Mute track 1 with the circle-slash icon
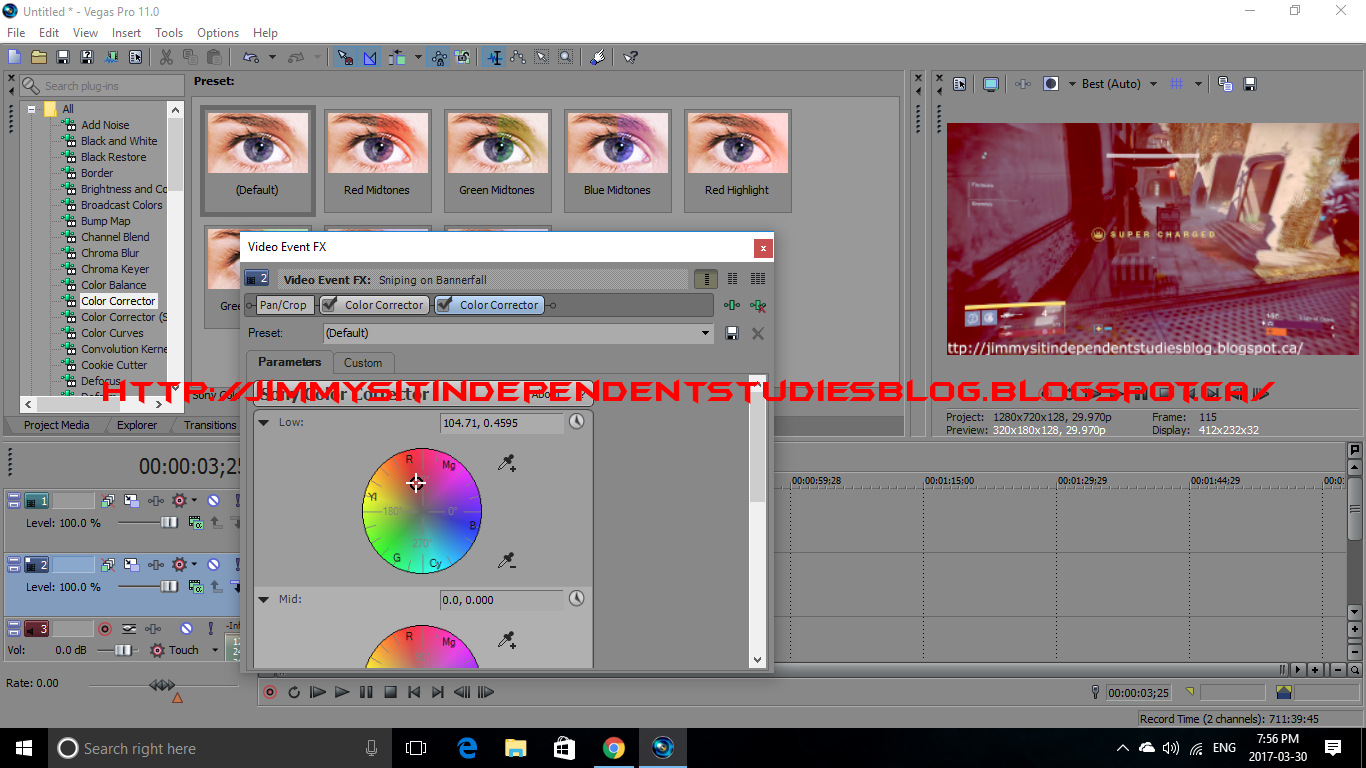The width and height of the screenshot is (1366, 768). pos(213,501)
